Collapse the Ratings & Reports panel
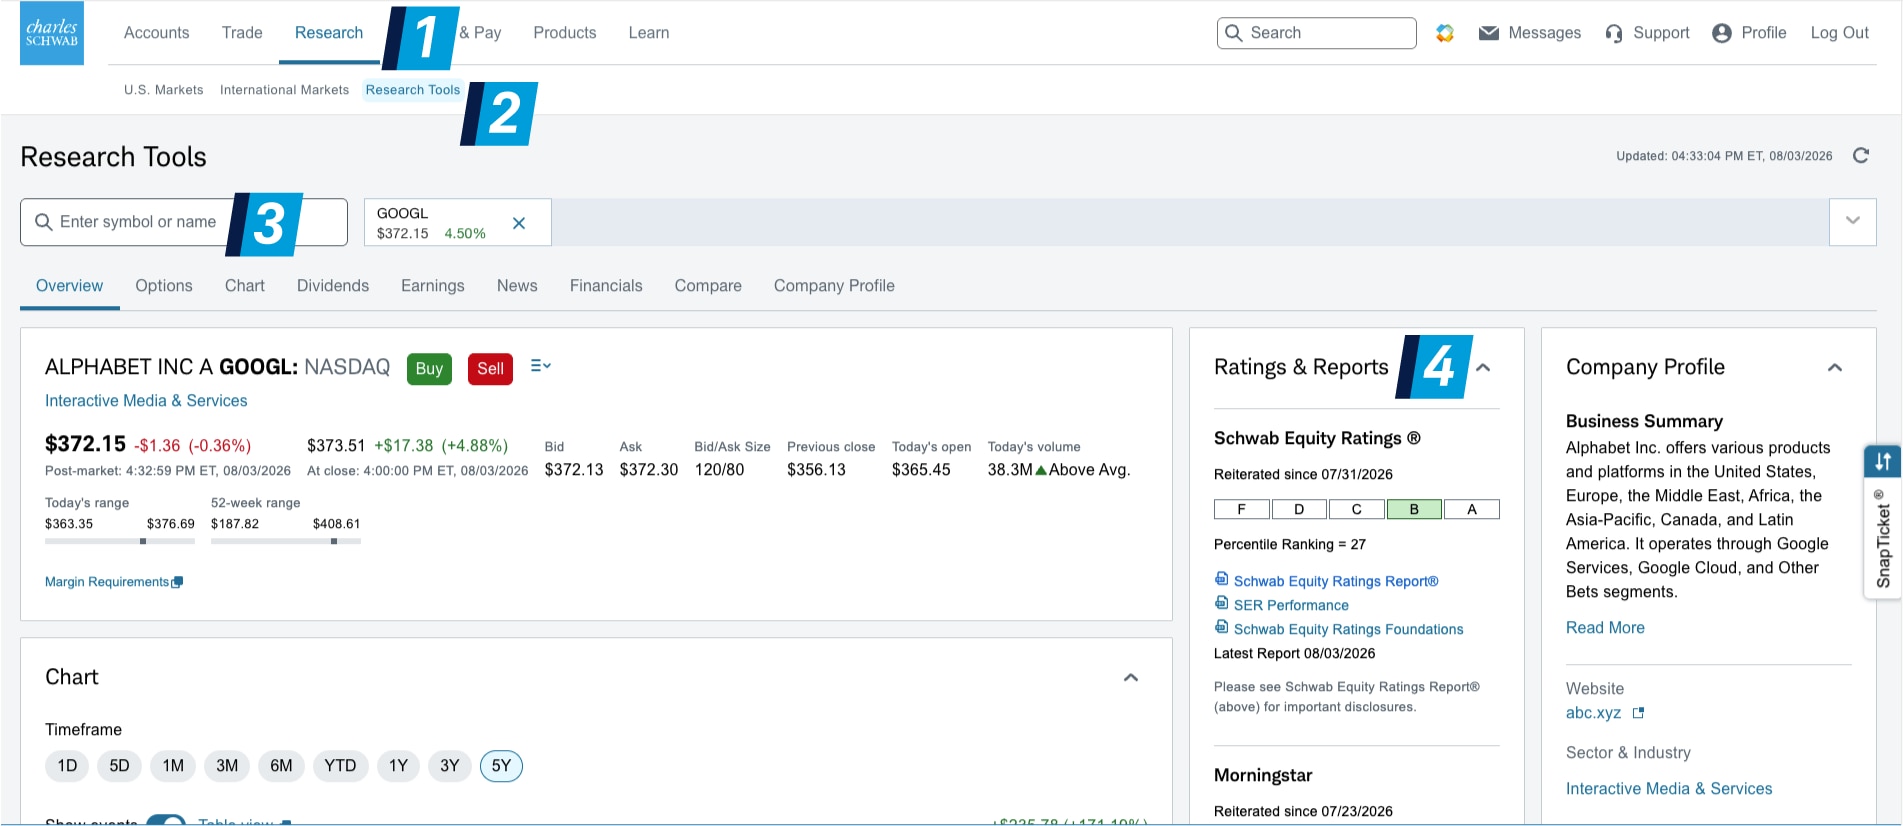1903x826 pixels. 1483,368
